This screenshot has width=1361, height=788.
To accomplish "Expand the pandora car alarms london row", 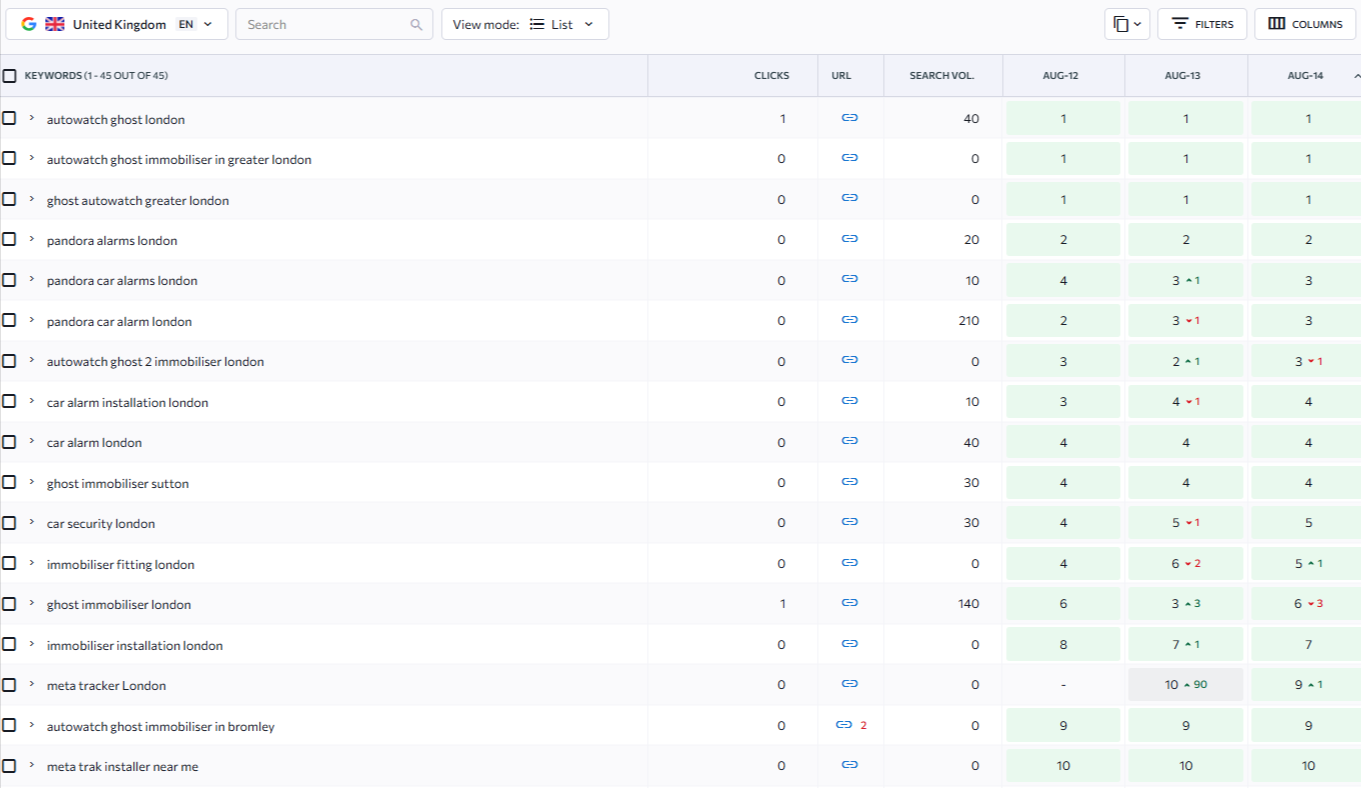I will click(x=32, y=279).
